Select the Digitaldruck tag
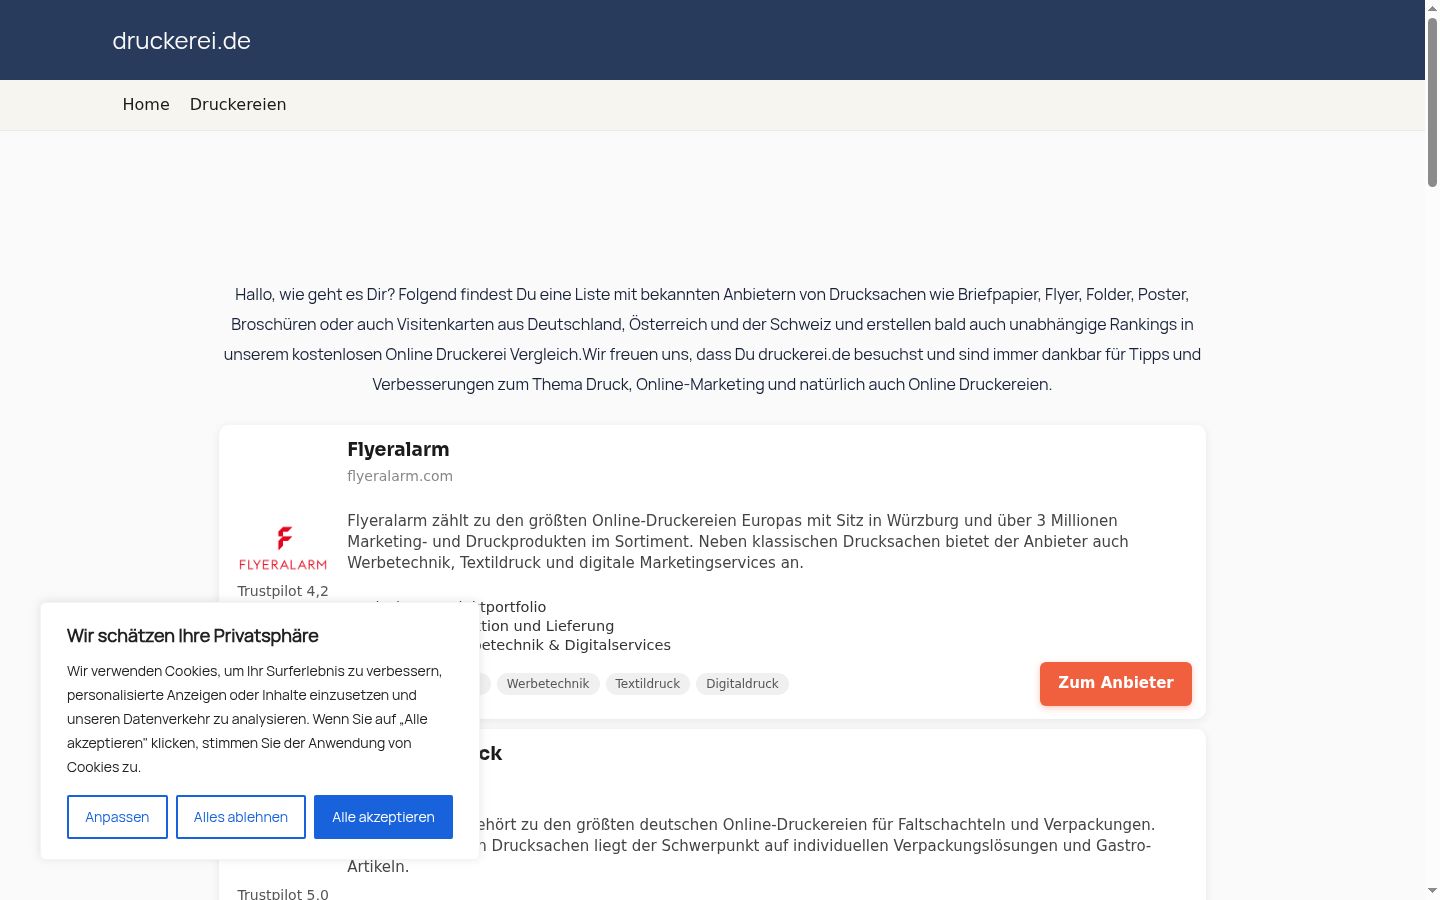This screenshot has width=1440, height=900. 742,684
